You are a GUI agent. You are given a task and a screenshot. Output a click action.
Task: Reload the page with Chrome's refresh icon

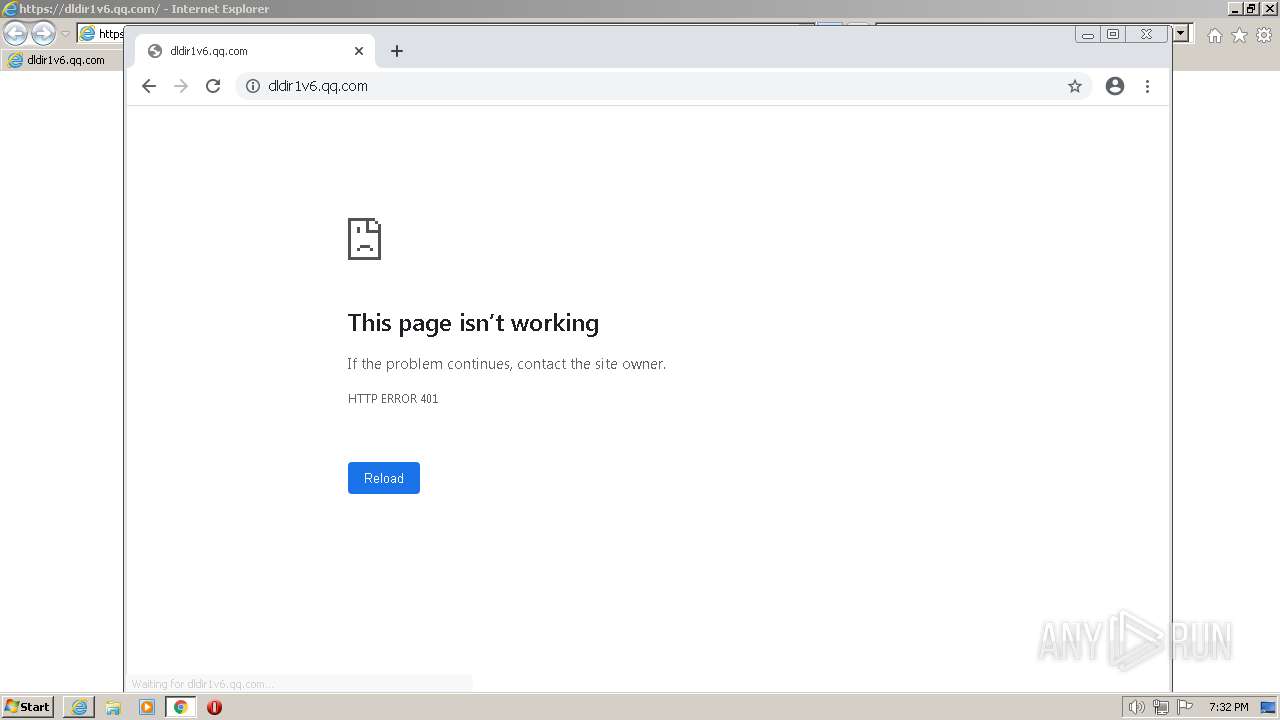pyautogui.click(x=213, y=86)
